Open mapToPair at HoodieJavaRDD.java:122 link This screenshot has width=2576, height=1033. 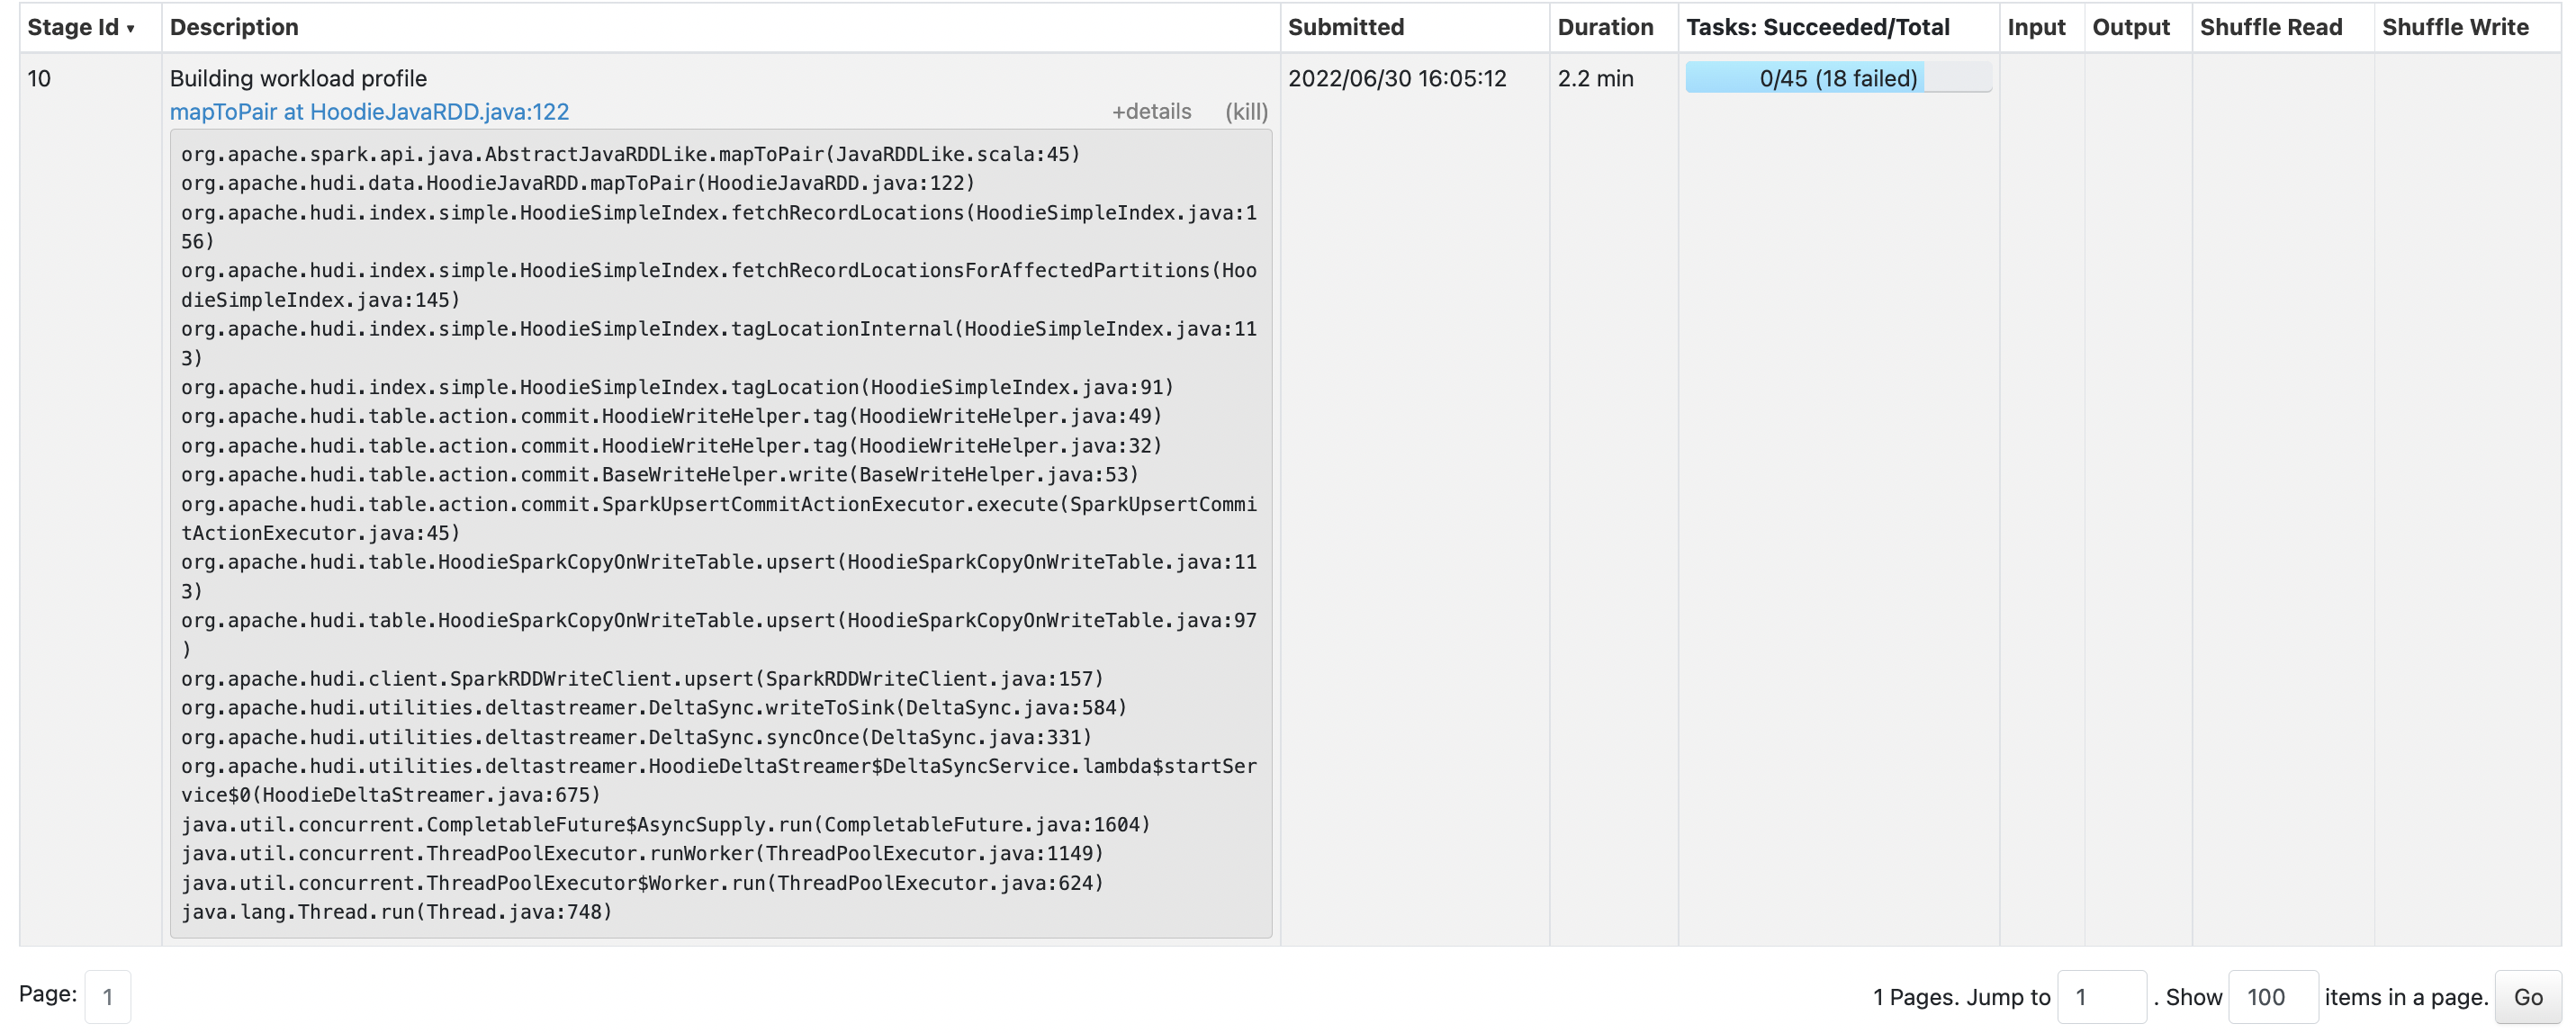coord(369,112)
